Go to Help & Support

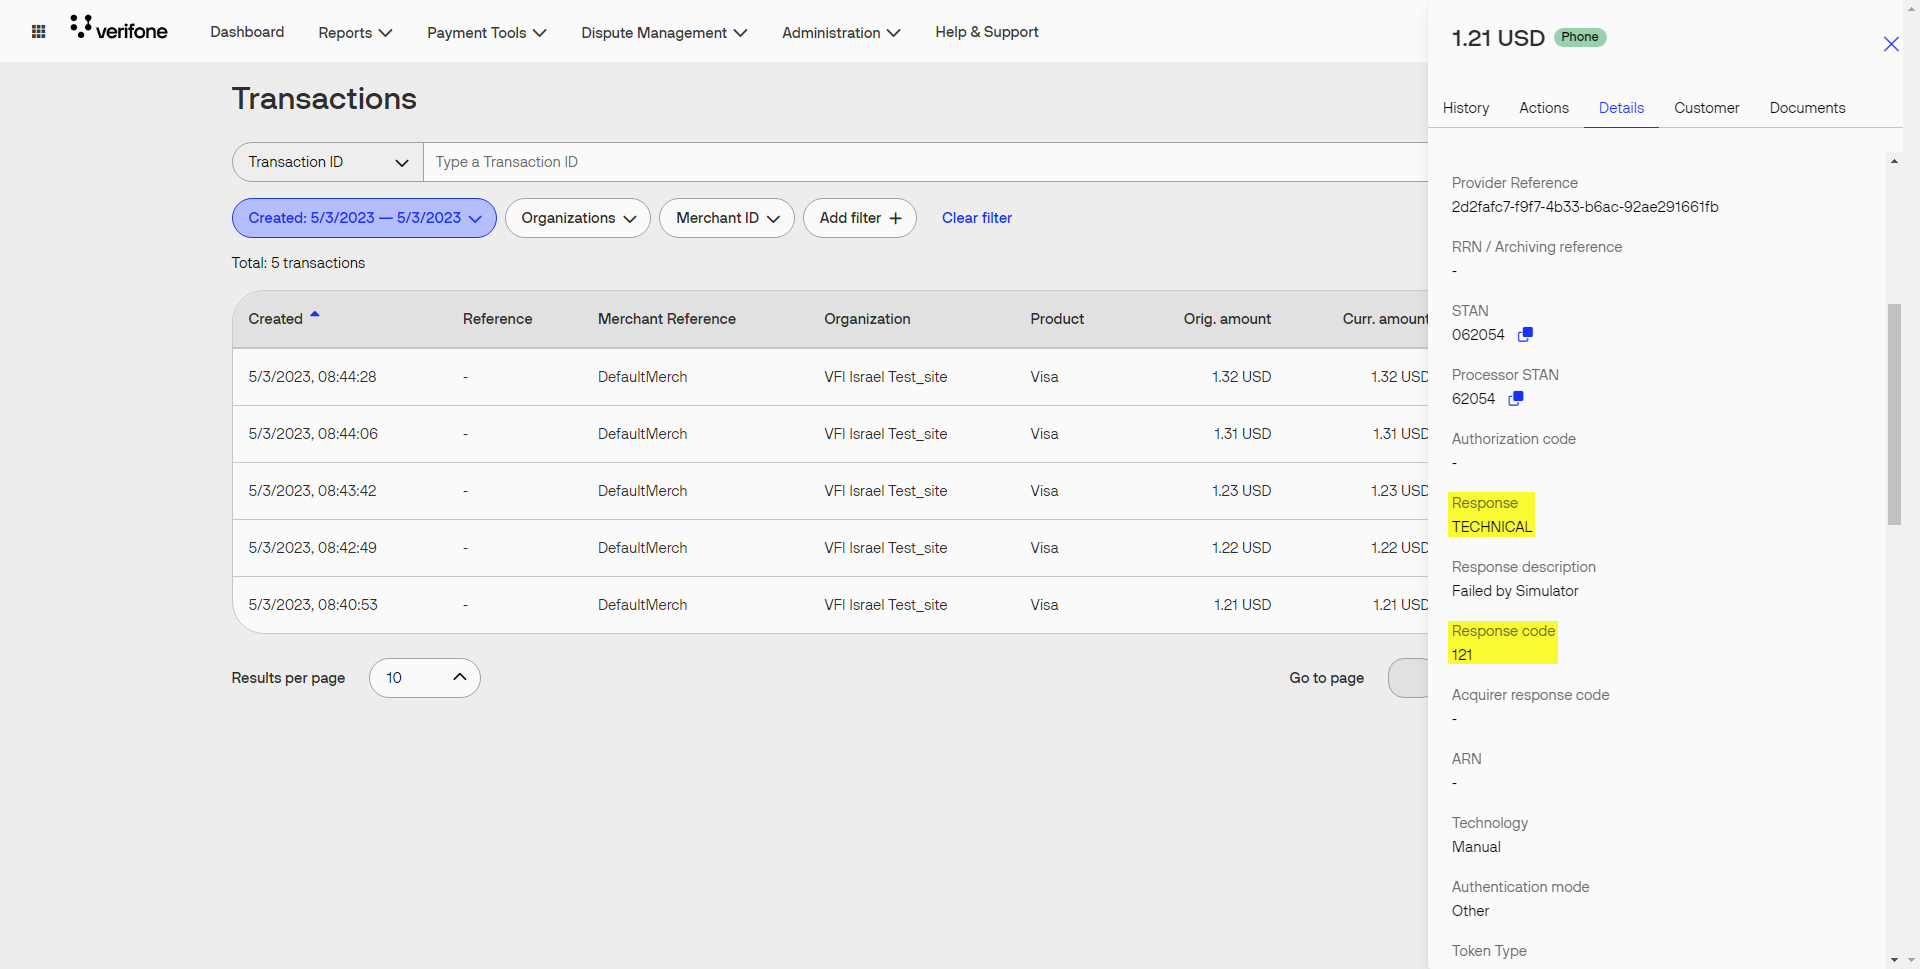coord(986,32)
